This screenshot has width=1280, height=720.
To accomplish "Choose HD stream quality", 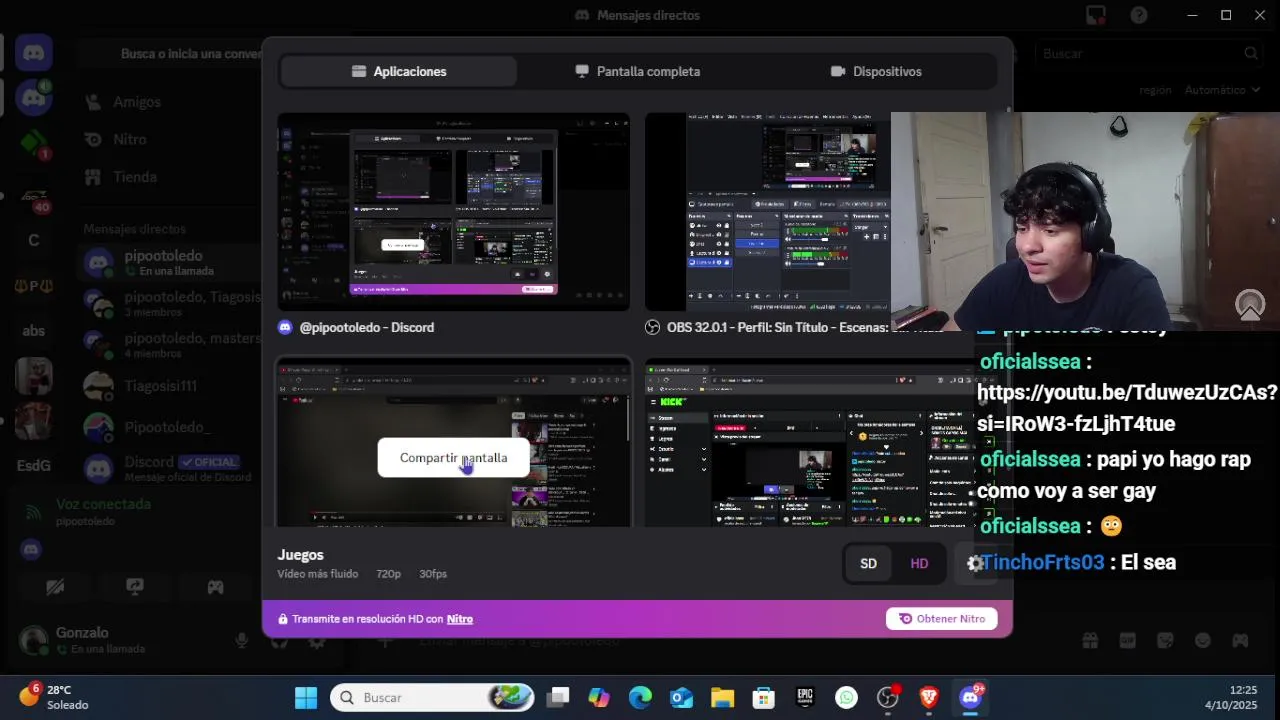I will 919,564.
